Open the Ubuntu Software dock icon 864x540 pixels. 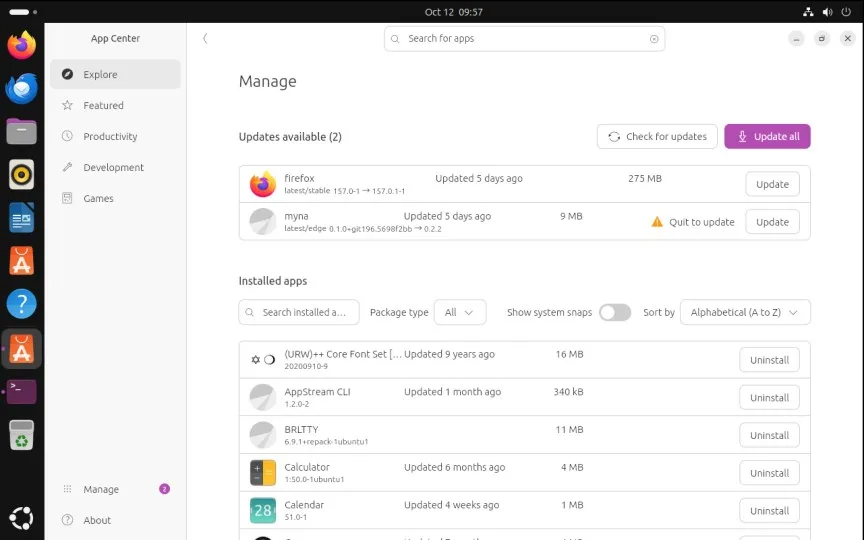tap(21, 261)
